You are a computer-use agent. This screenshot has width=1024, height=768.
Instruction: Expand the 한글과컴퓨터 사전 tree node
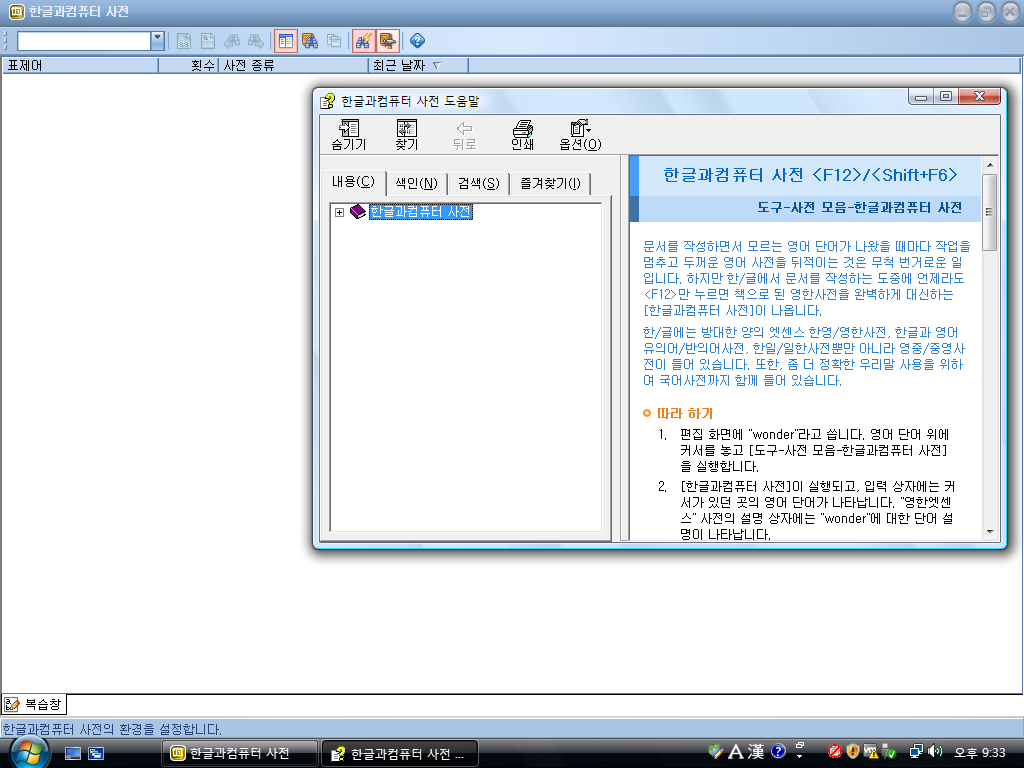340,212
